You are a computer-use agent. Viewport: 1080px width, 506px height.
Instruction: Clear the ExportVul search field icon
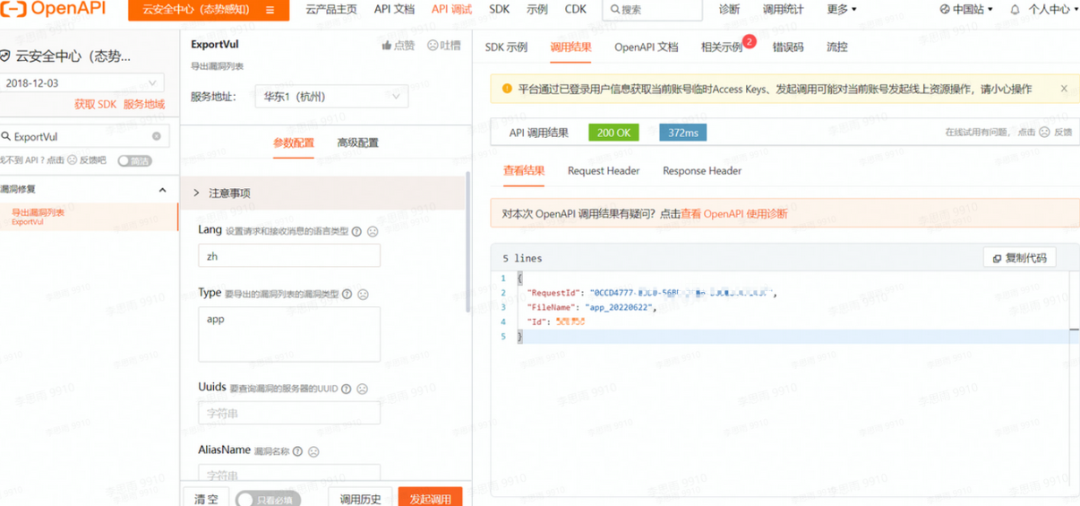click(156, 136)
